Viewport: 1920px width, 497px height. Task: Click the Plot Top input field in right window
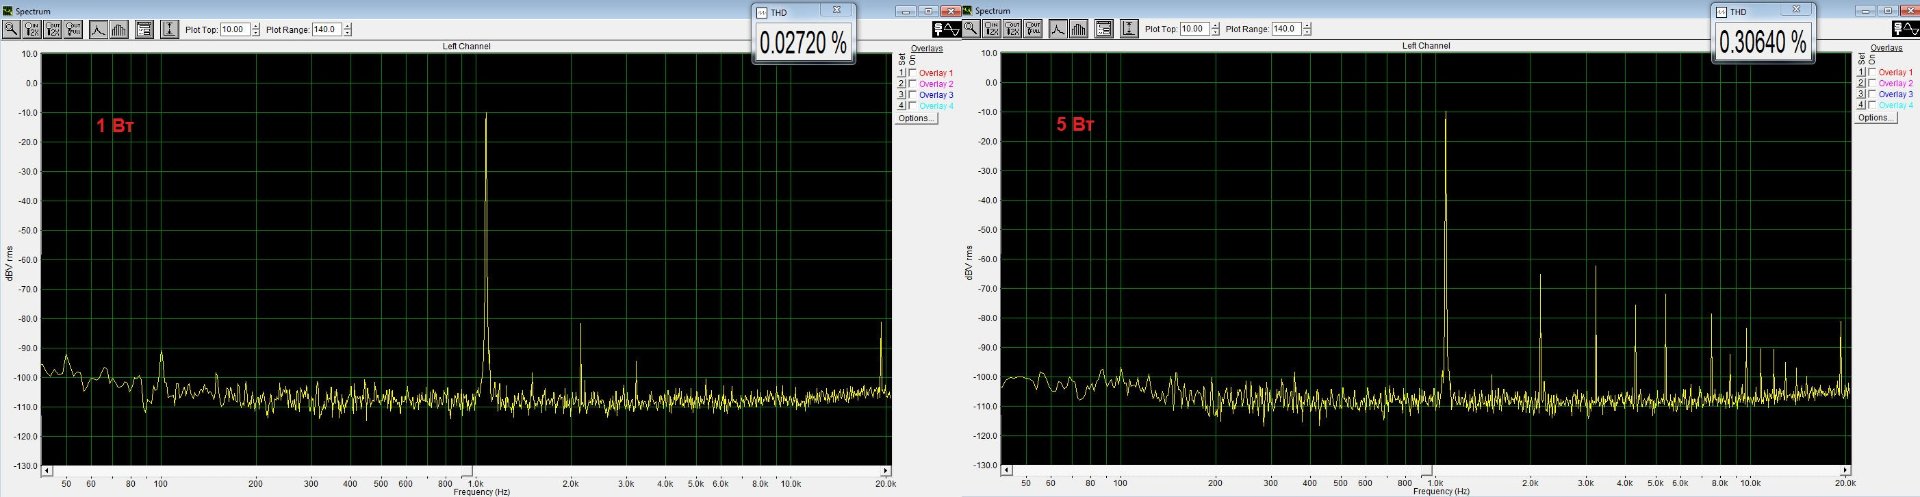click(x=1194, y=29)
